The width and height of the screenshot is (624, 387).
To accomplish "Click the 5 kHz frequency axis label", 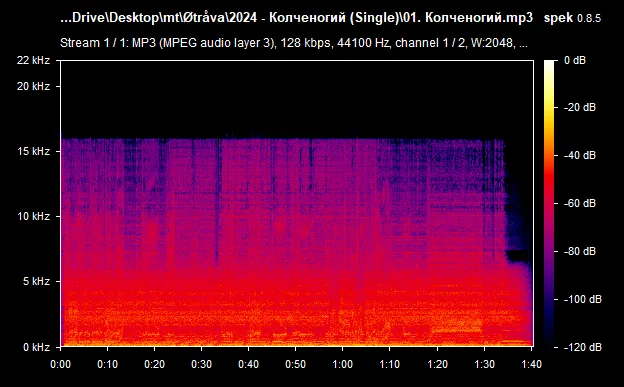I will tap(36, 281).
